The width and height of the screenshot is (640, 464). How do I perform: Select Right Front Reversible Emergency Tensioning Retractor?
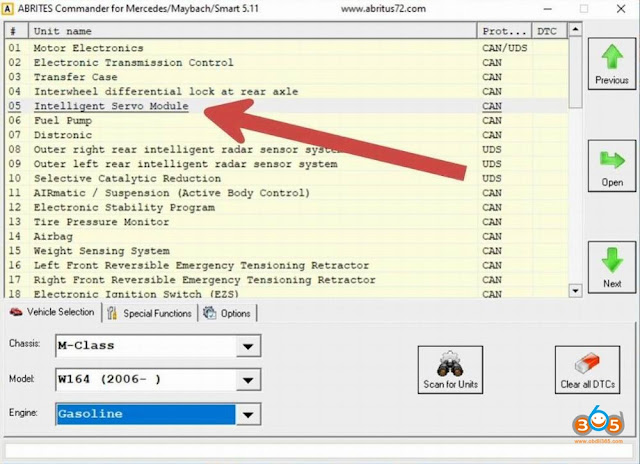pyautogui.click(x=286, y=280)
